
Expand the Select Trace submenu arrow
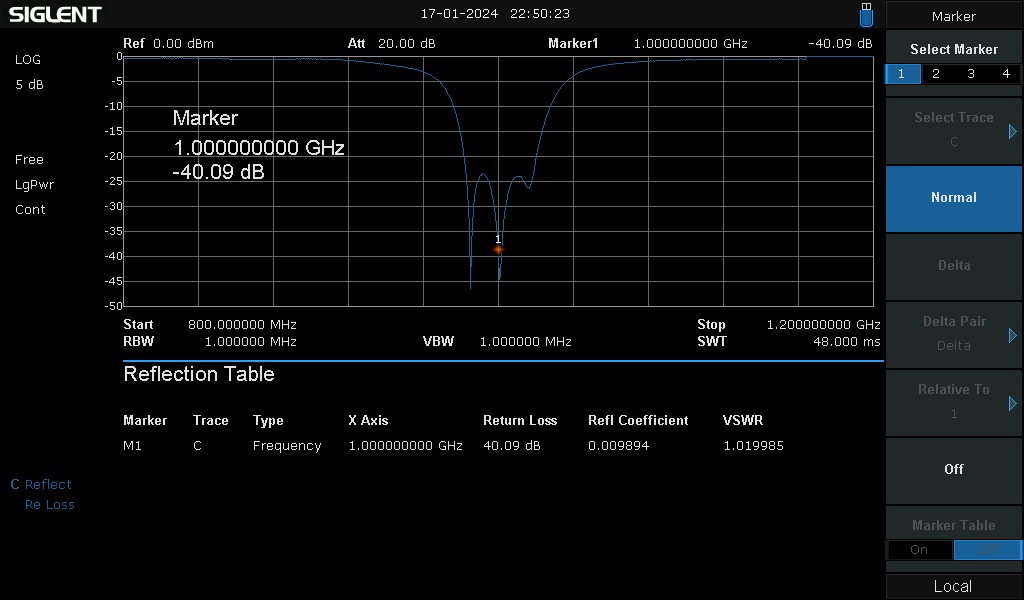(x=1012, y=132)
